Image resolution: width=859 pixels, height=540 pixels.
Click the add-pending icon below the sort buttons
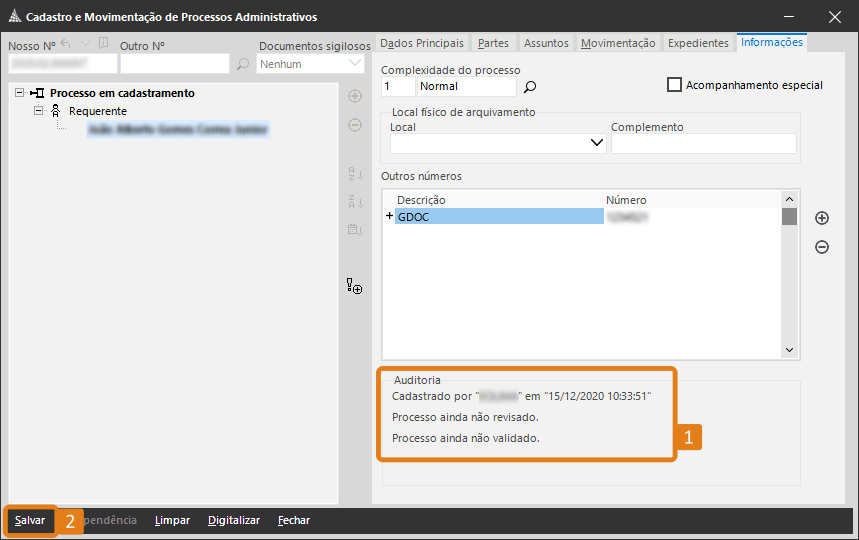click(x=354, y=287)
